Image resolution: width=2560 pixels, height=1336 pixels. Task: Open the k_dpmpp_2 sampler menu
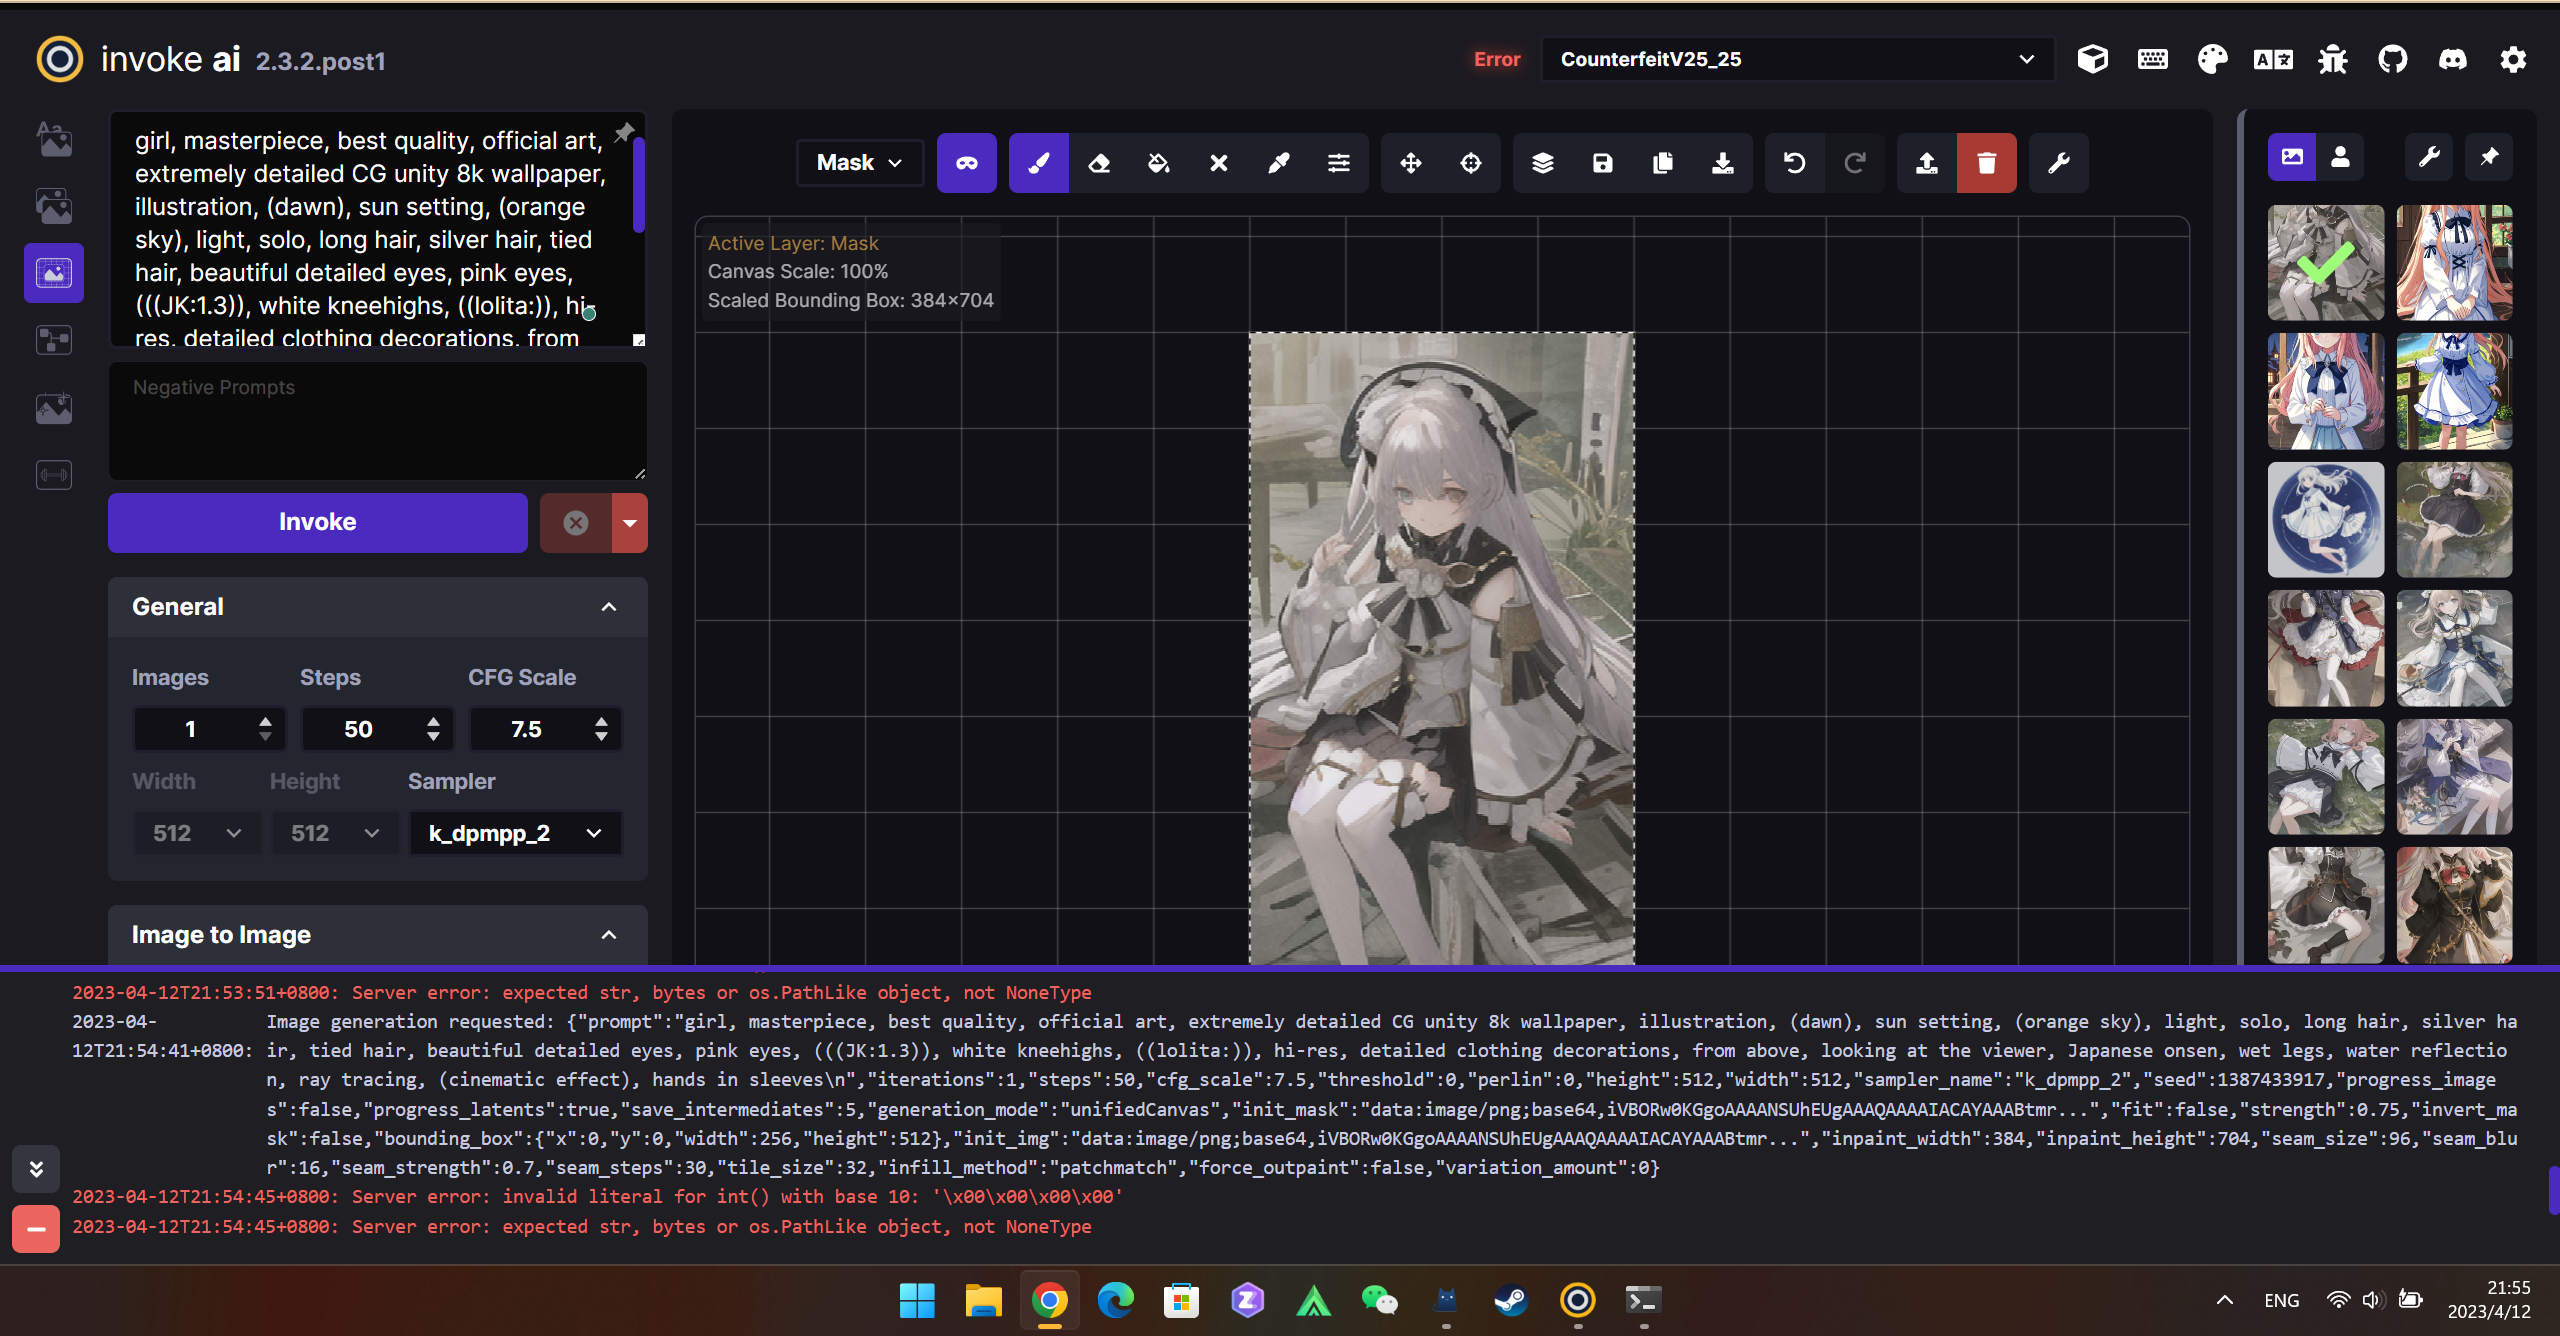514,832
